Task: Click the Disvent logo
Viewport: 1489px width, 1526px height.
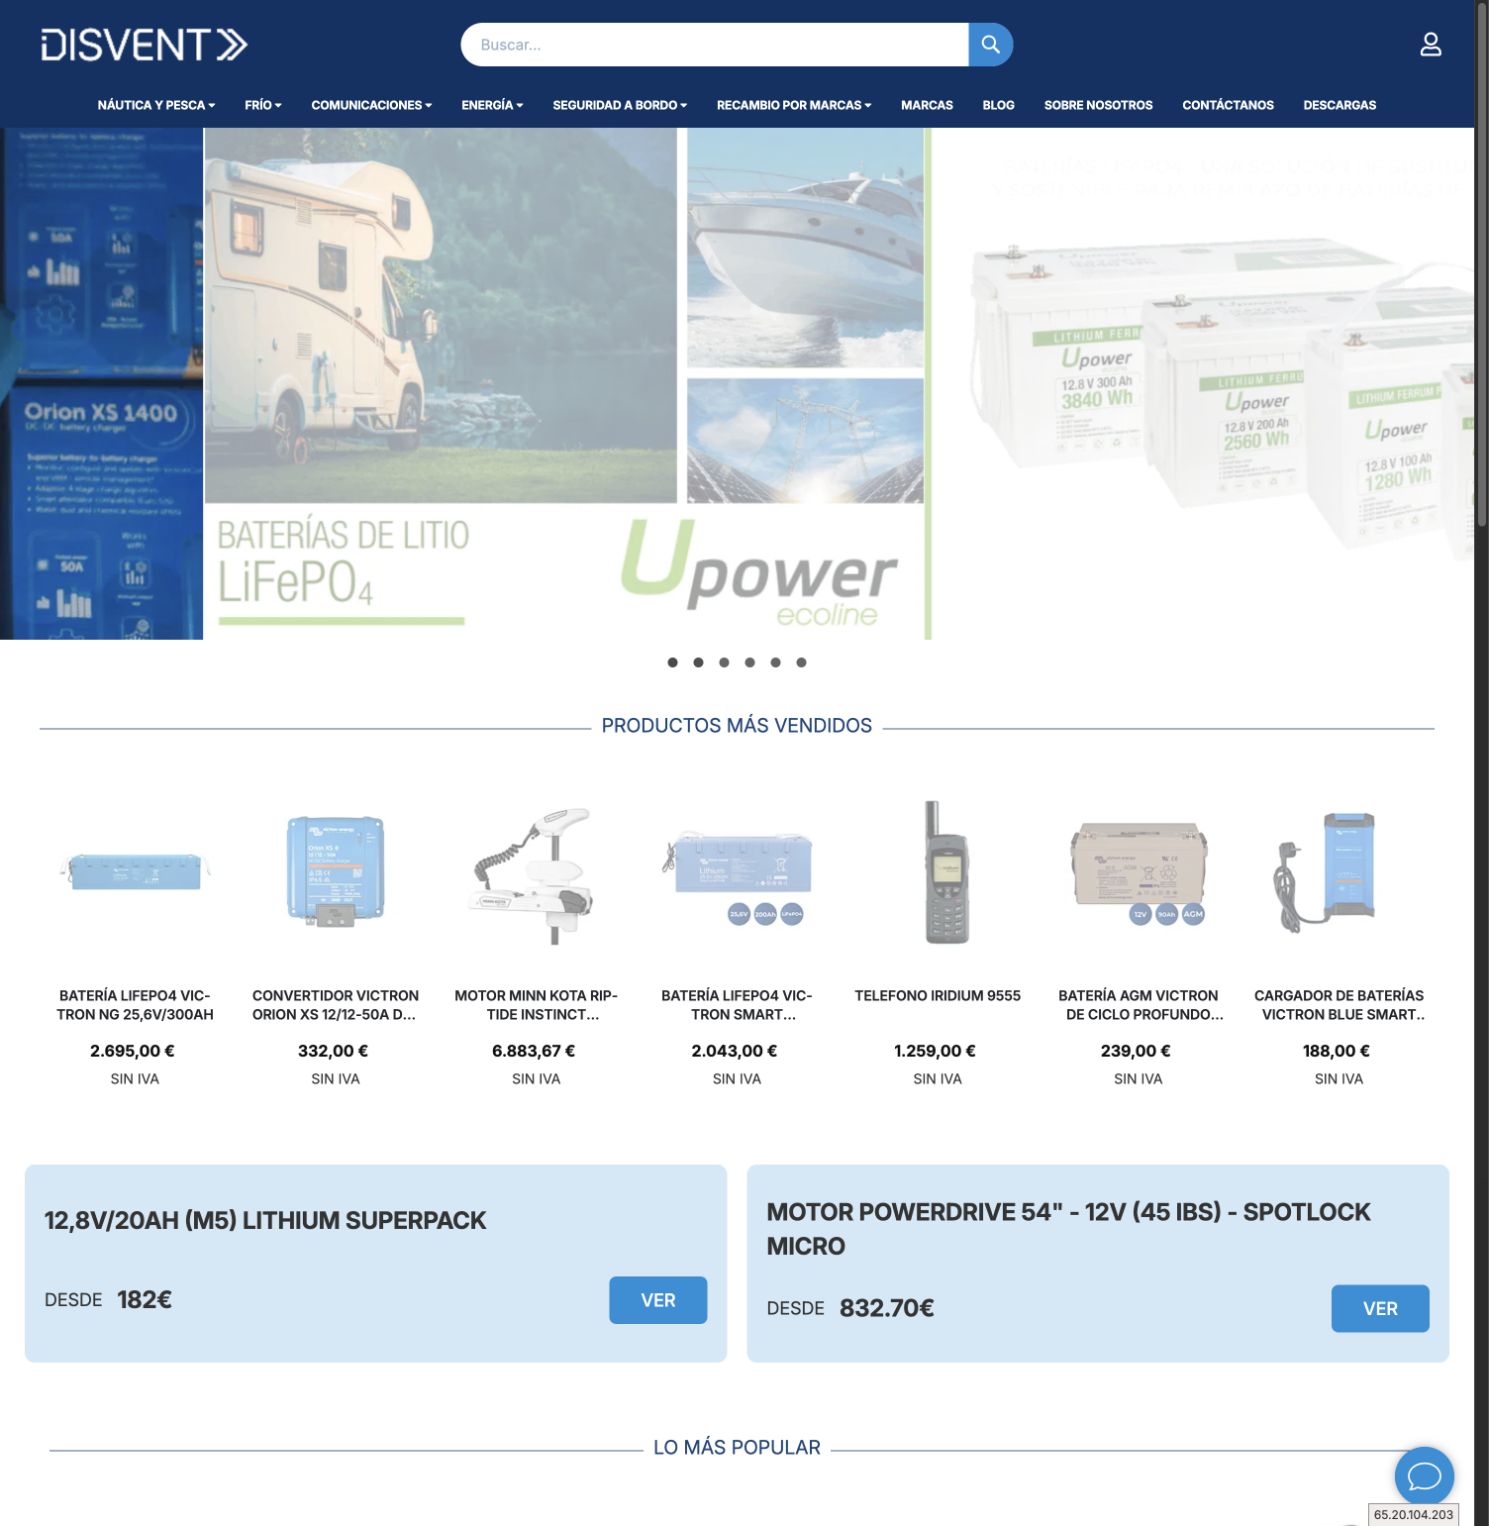Action: tap(144, 45)
